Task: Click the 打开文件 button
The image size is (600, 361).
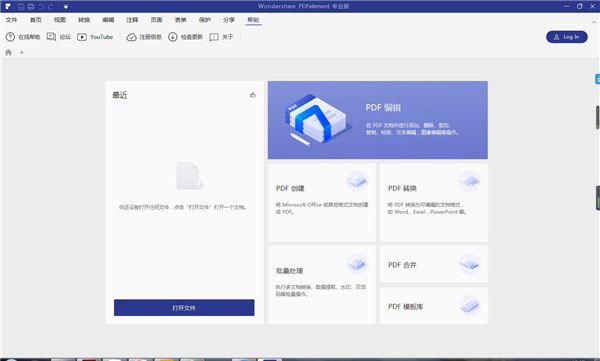Action: point(184,308)
